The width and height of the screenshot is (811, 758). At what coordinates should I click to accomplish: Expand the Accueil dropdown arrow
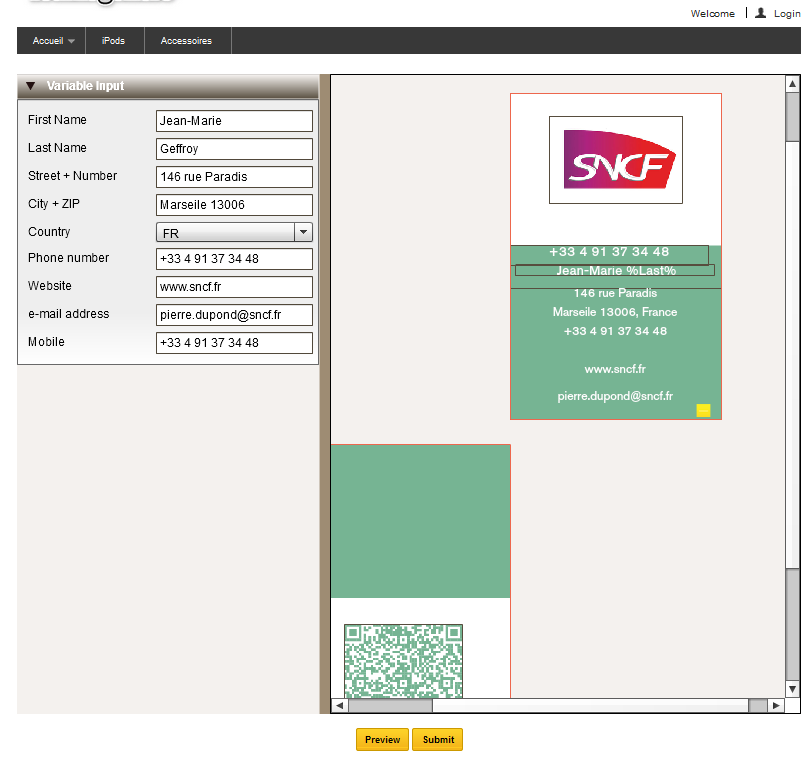pos(71,41)
